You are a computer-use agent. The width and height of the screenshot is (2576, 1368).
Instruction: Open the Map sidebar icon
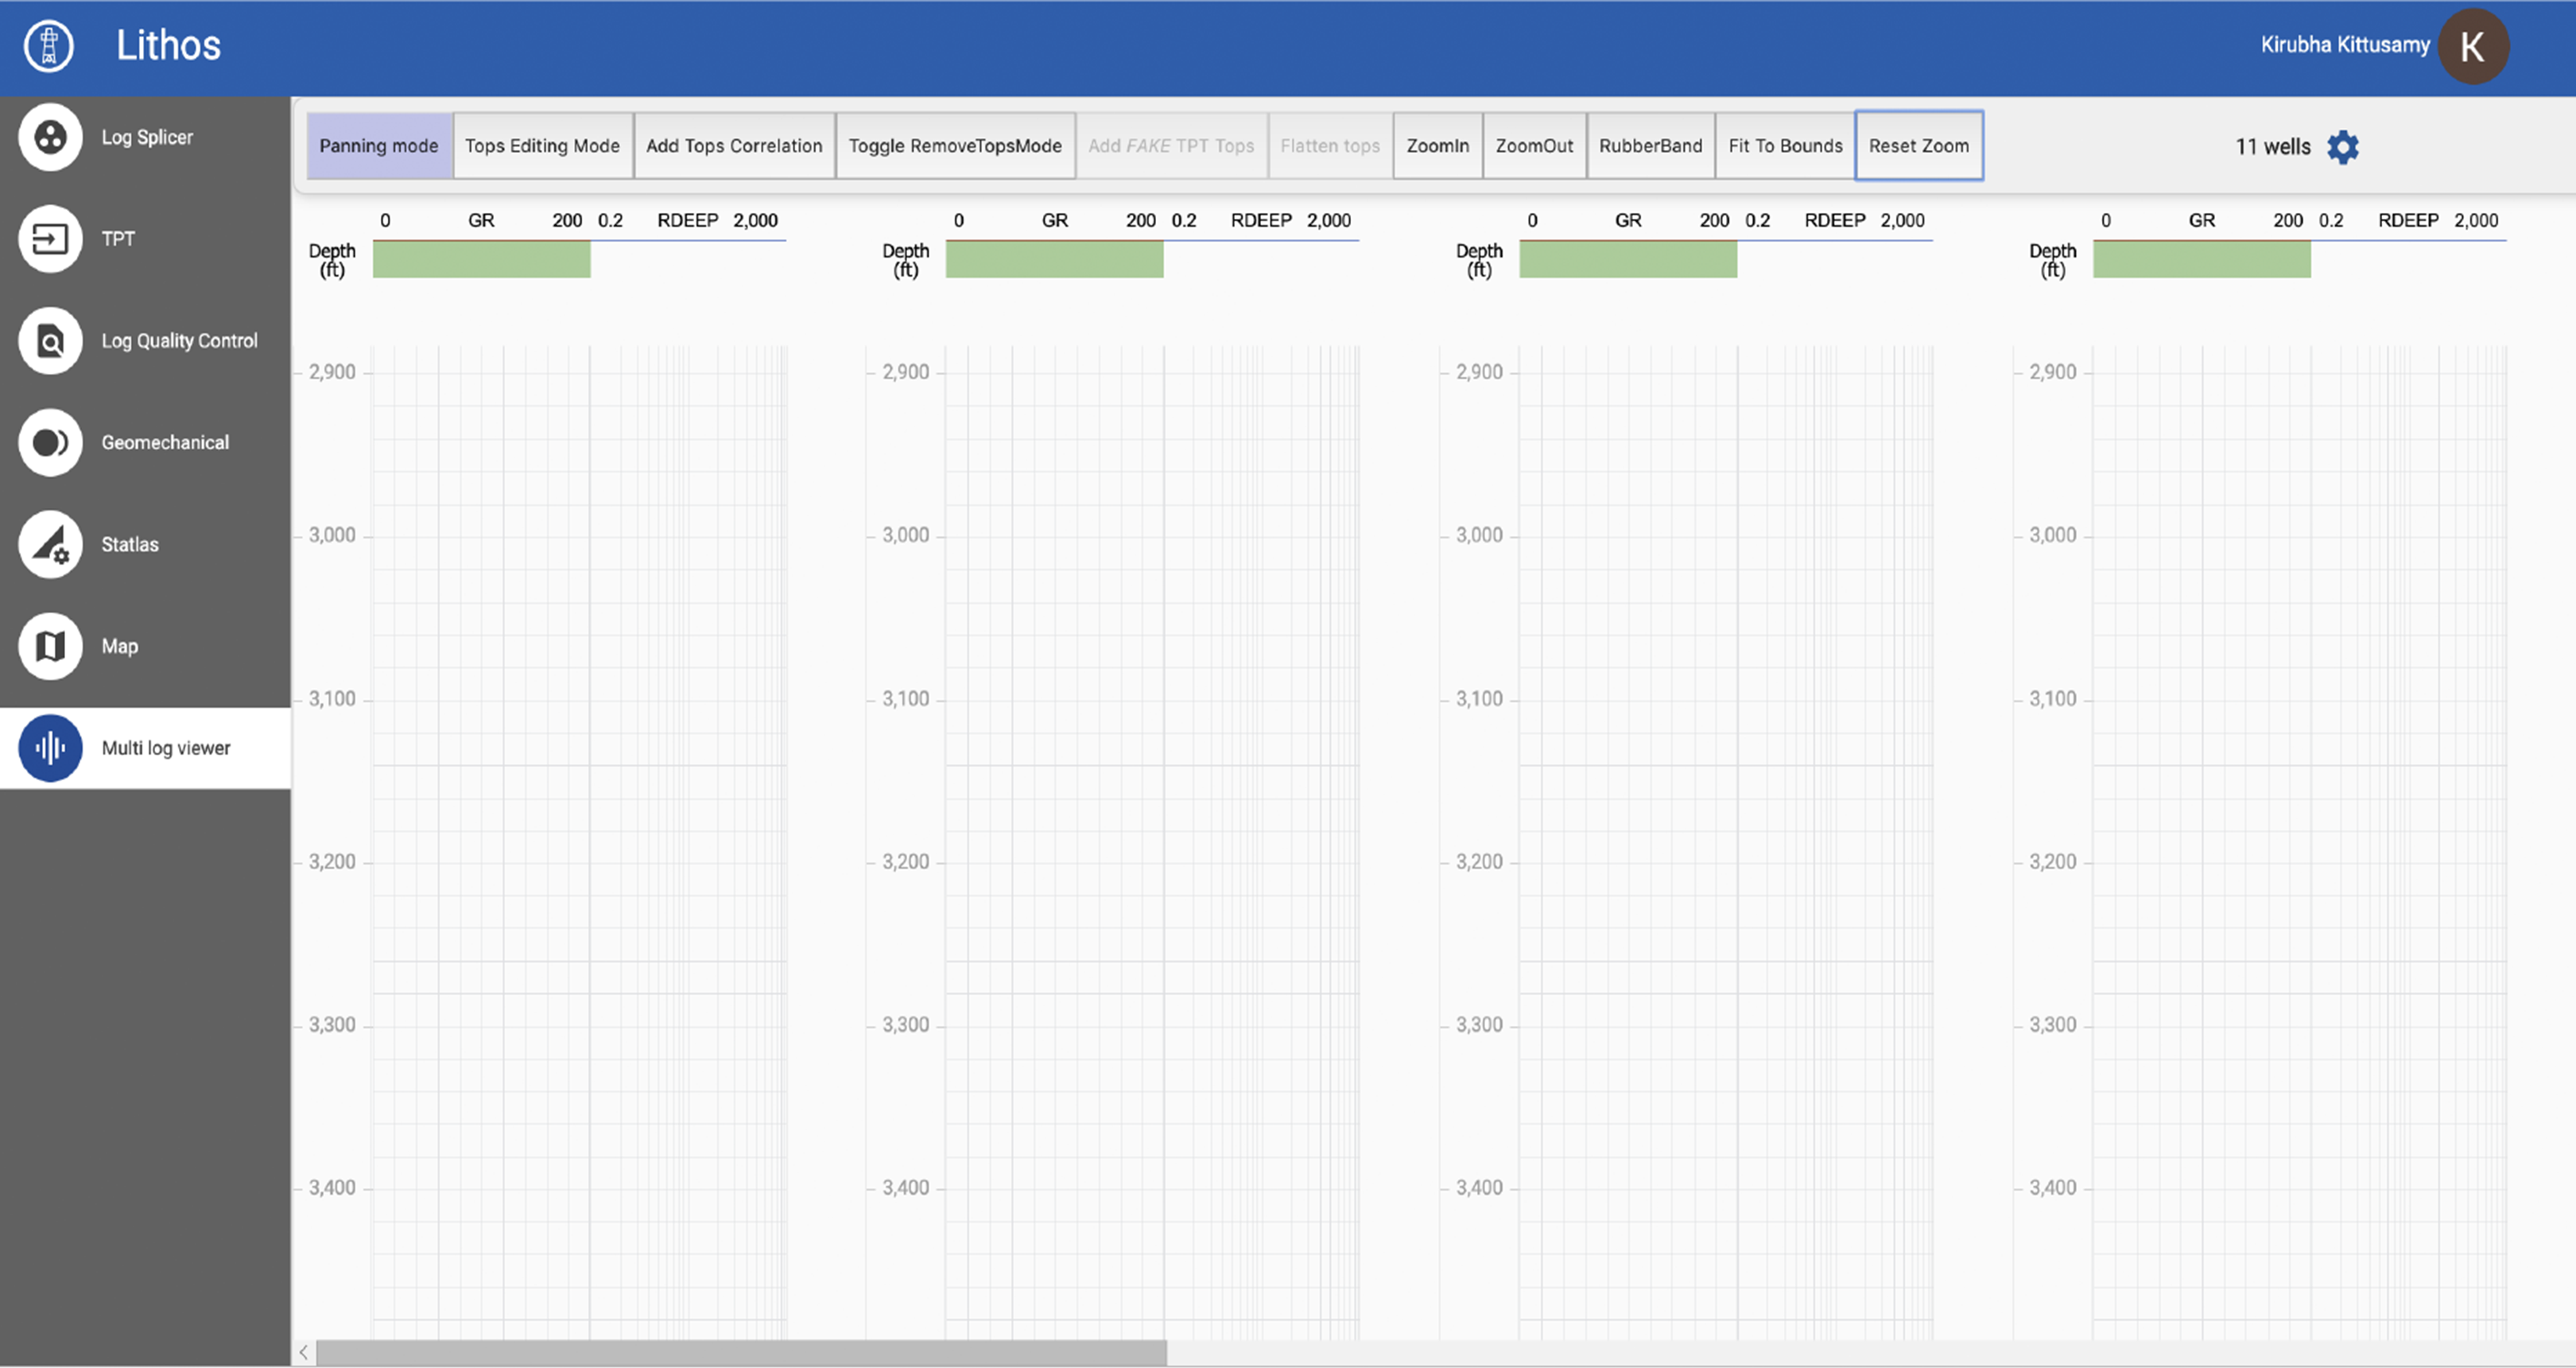pyautogui.click(x=50, y=646)
